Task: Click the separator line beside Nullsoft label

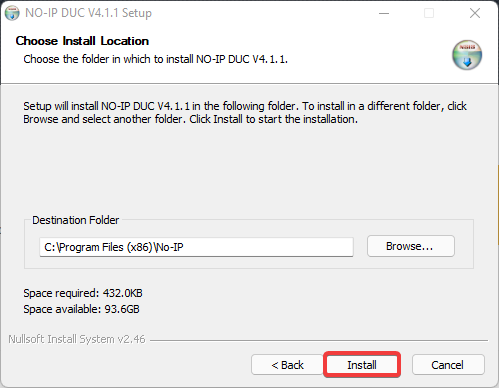Action: pos(319,340)
